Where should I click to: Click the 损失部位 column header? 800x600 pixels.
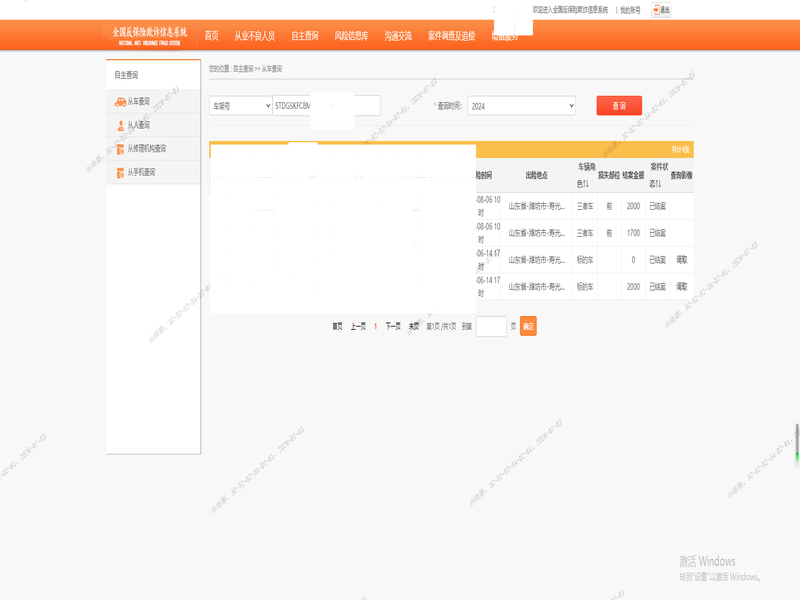pyautogui.click(x=609, y=176)
